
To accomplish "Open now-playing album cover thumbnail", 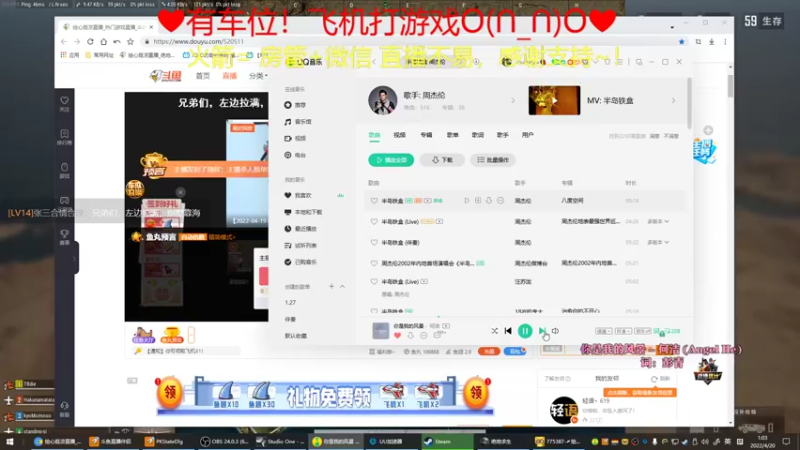I will point(381,331).
